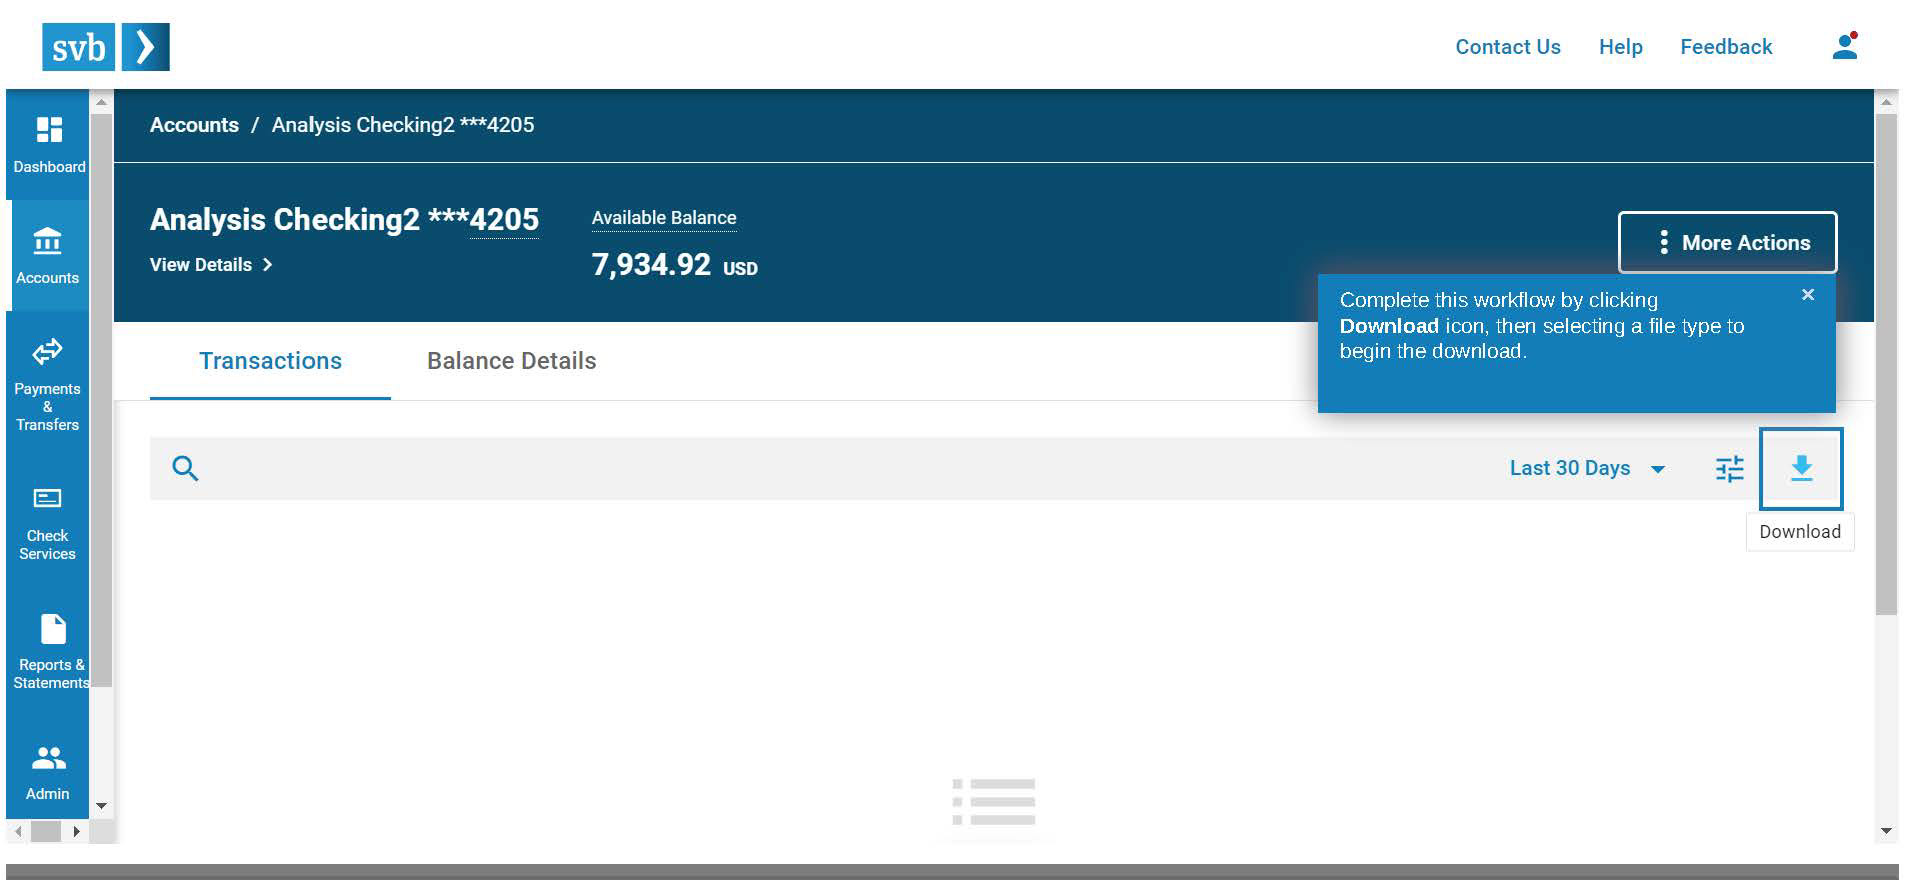Click the Analysis Checking2 ***4205 account title
This screenshot has height=886, width=1908.
(x=344, y=220)
